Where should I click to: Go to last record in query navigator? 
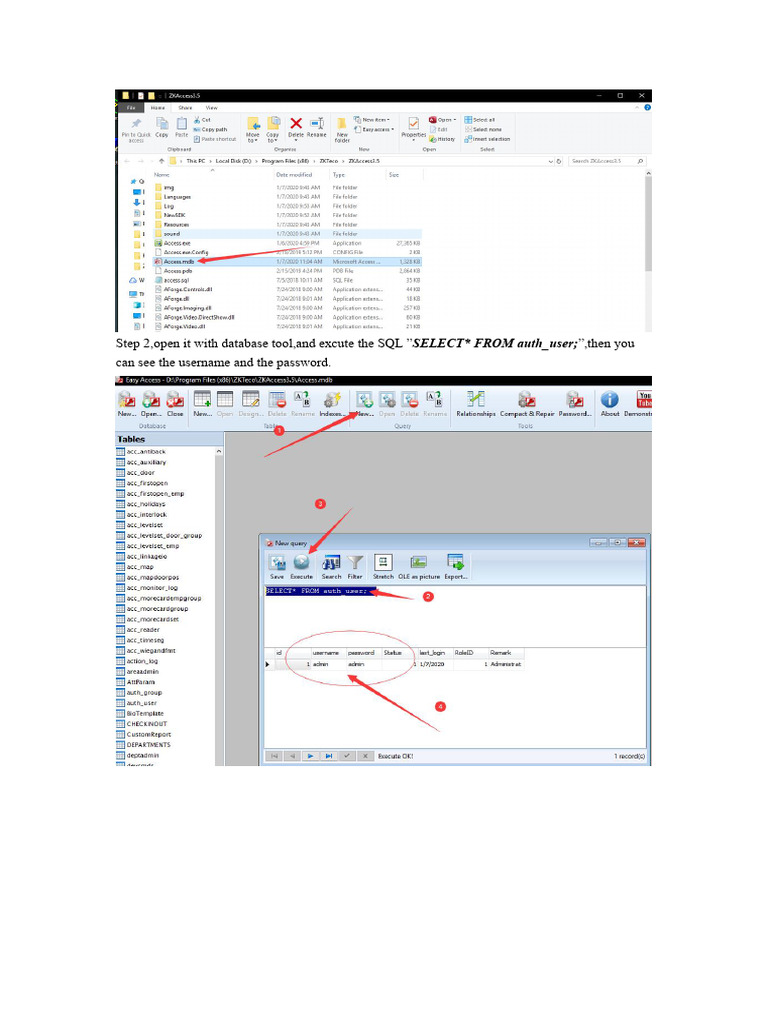coord(328,756)
